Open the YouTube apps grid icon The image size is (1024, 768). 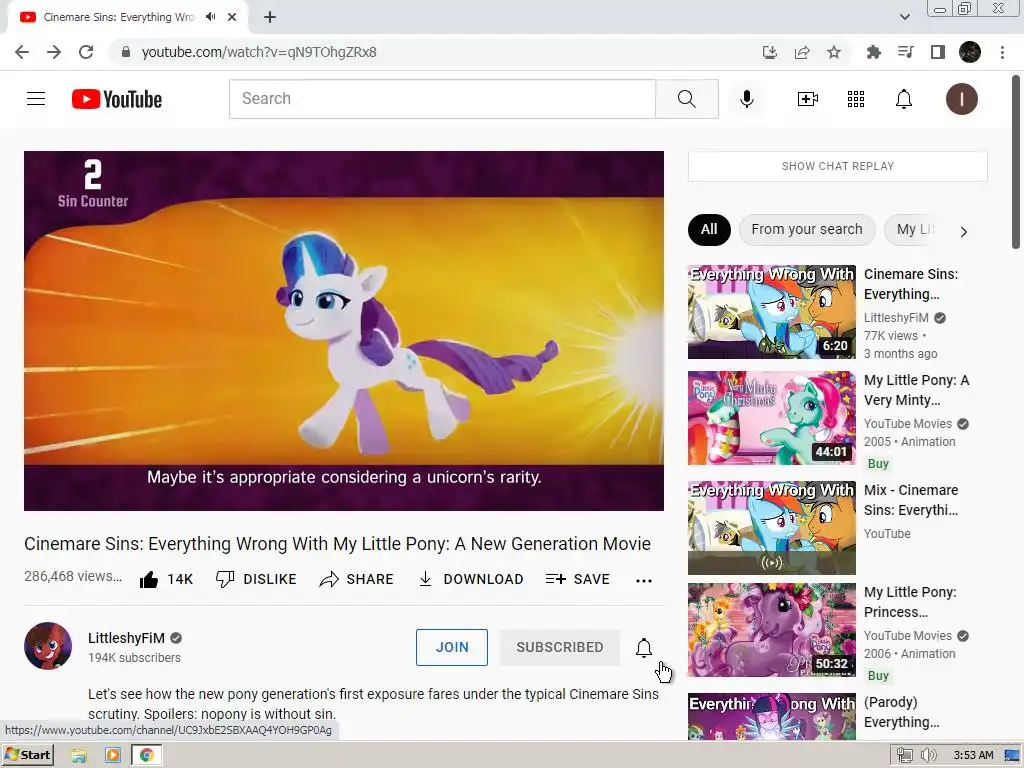[856, 99]
